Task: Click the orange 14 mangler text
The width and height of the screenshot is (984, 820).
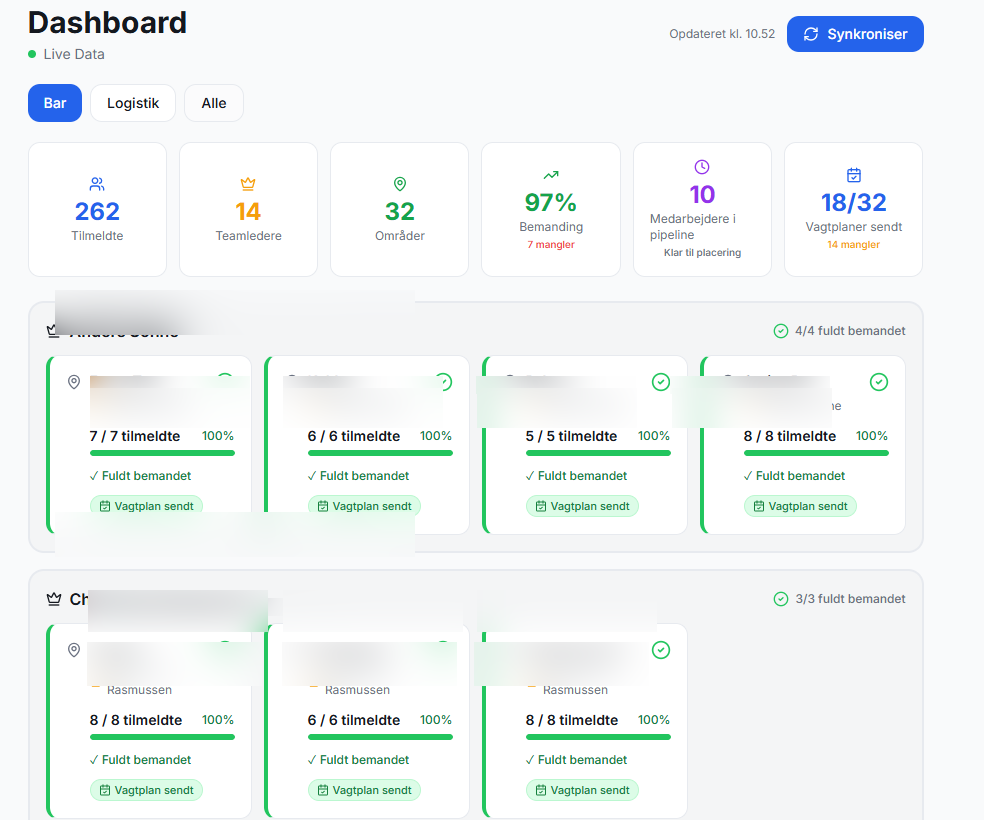Action: [x=853, y=245]
